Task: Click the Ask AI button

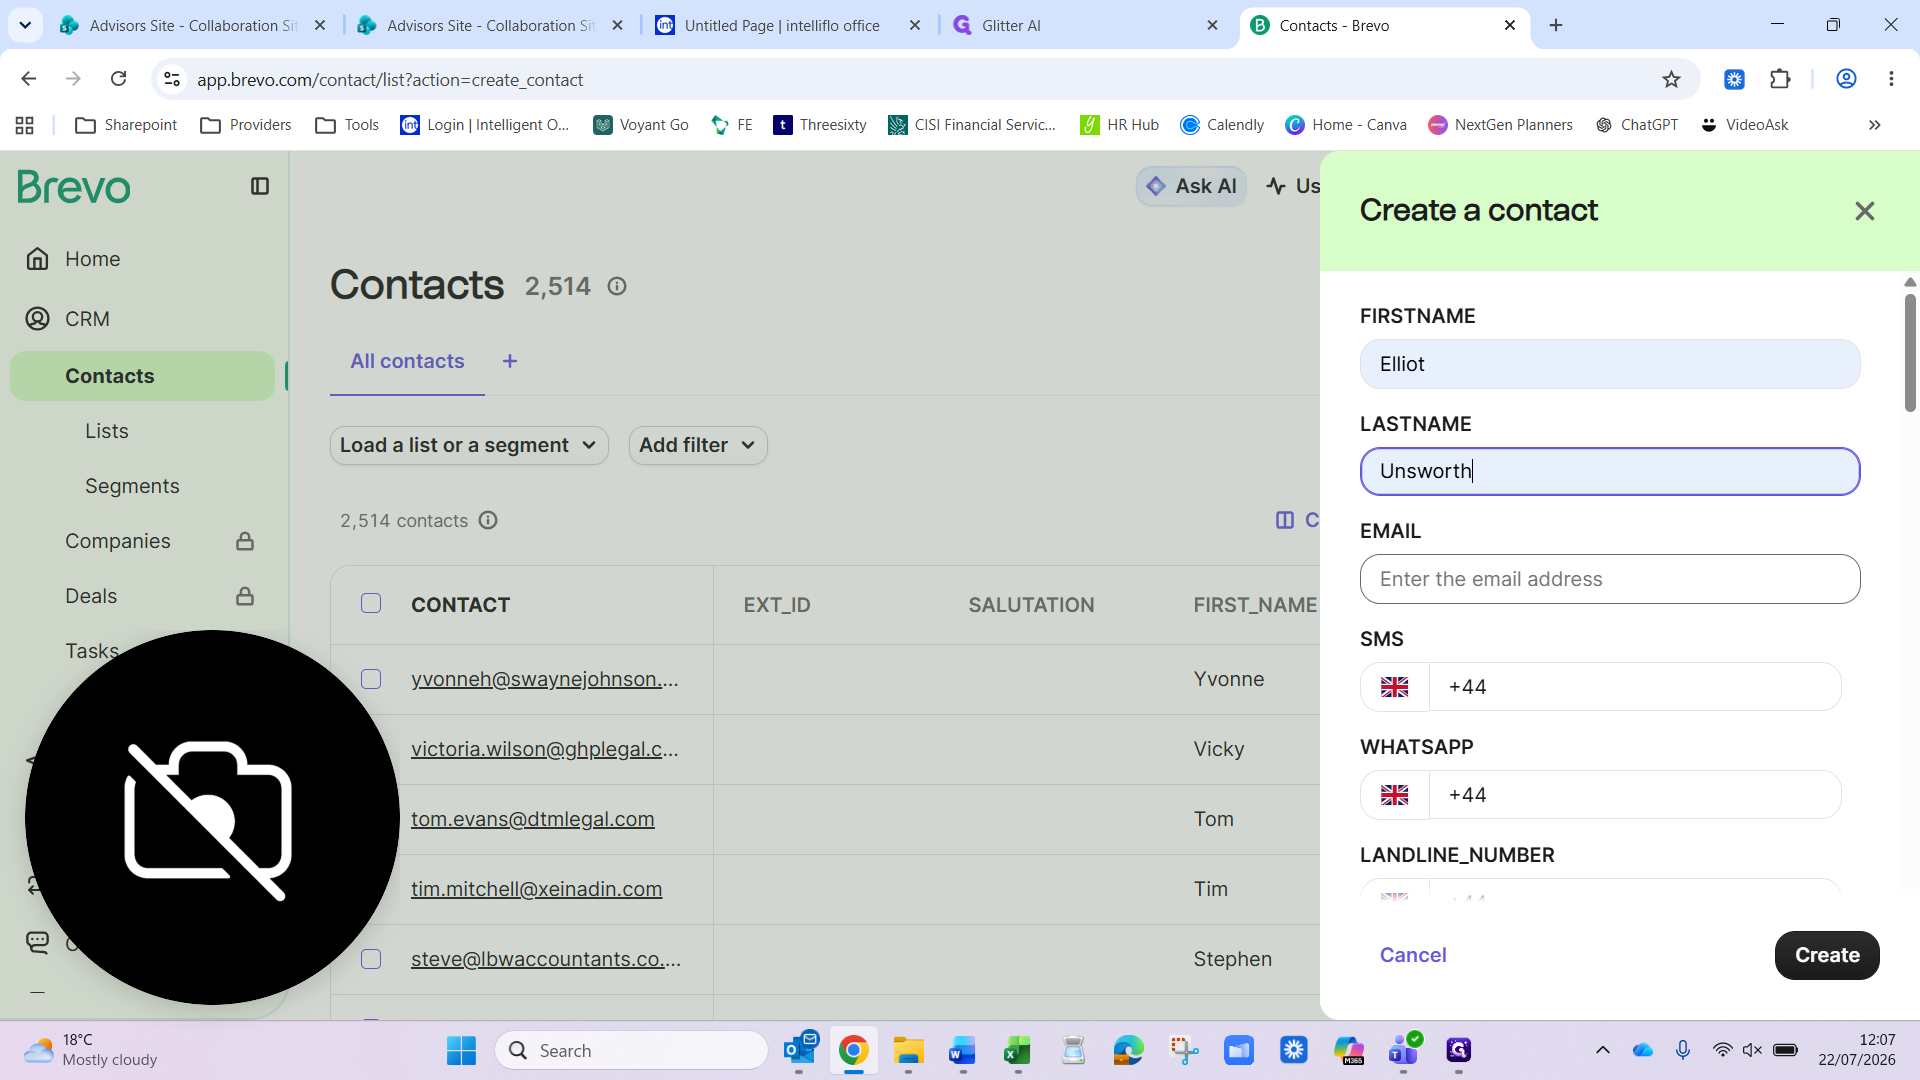Action: [x=1191, y=186]
